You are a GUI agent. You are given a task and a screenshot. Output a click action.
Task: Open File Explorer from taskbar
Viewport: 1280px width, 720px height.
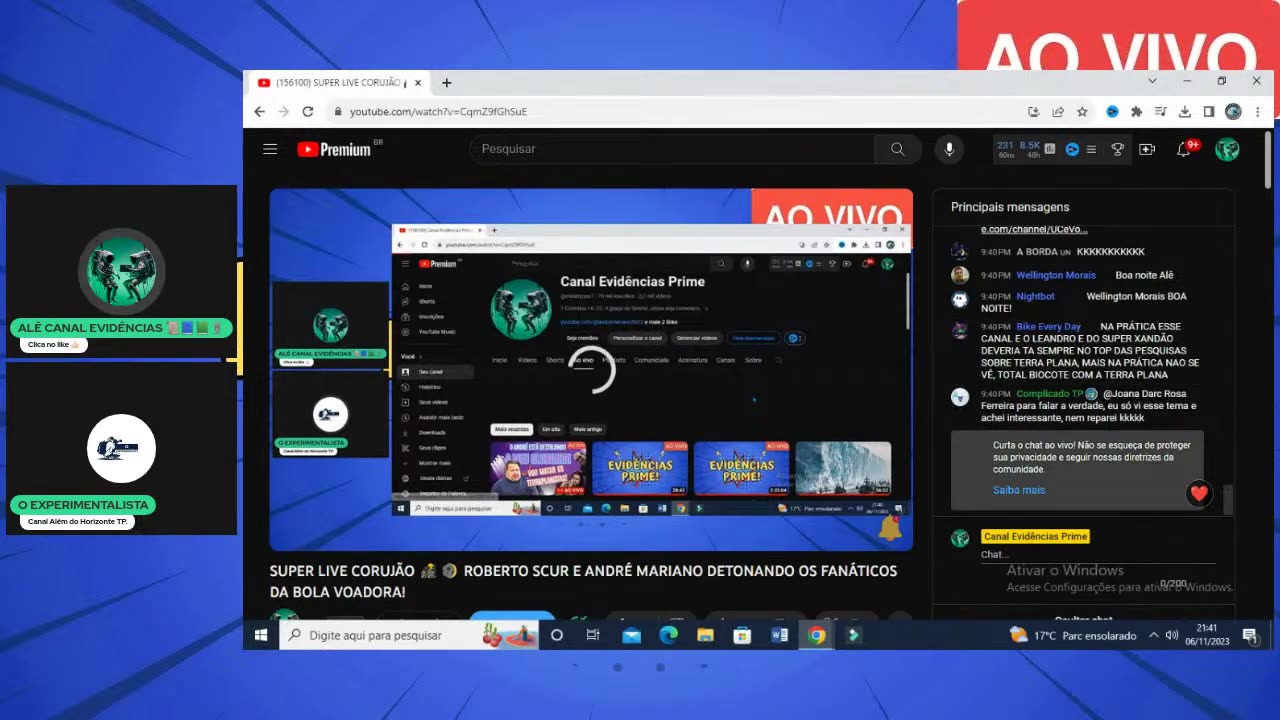coord(705,635)
